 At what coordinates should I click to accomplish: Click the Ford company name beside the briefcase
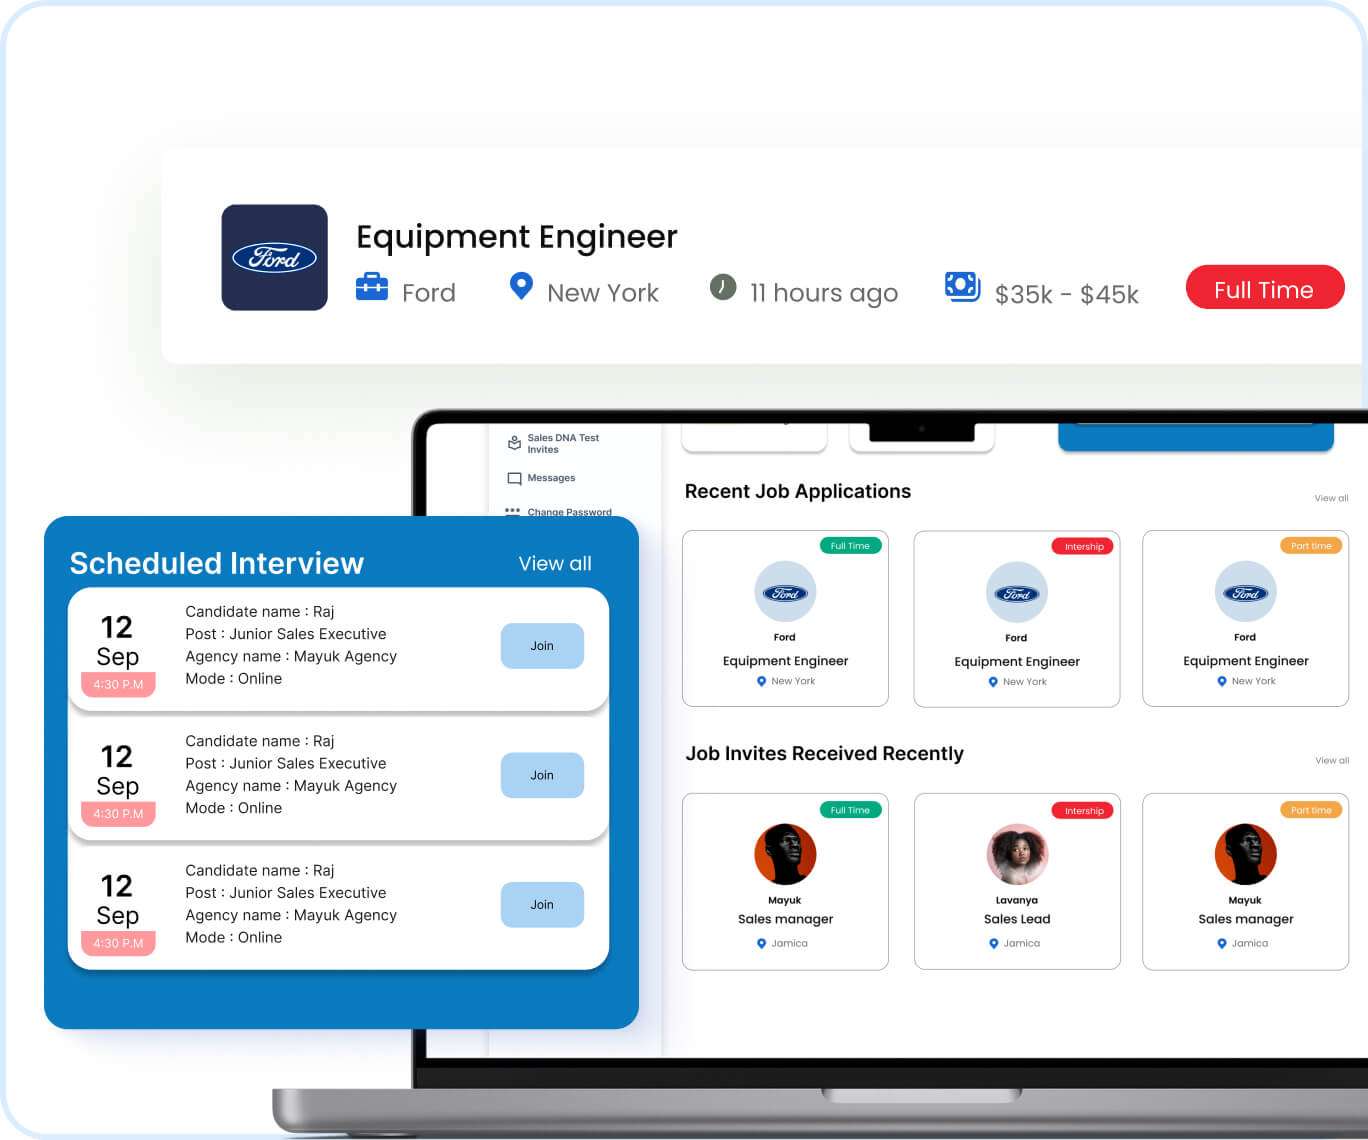(x=429, y=293)
